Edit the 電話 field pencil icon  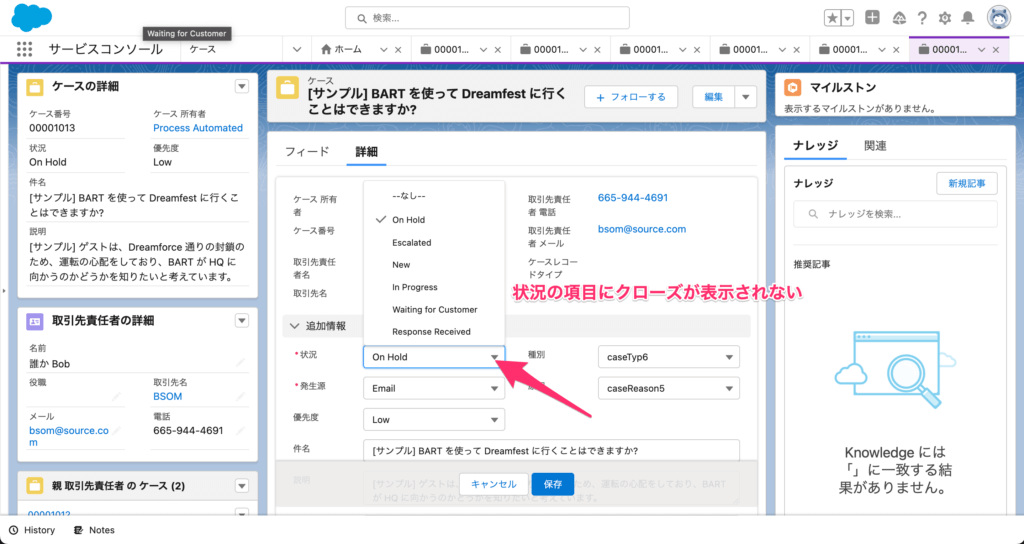(240, 430)
